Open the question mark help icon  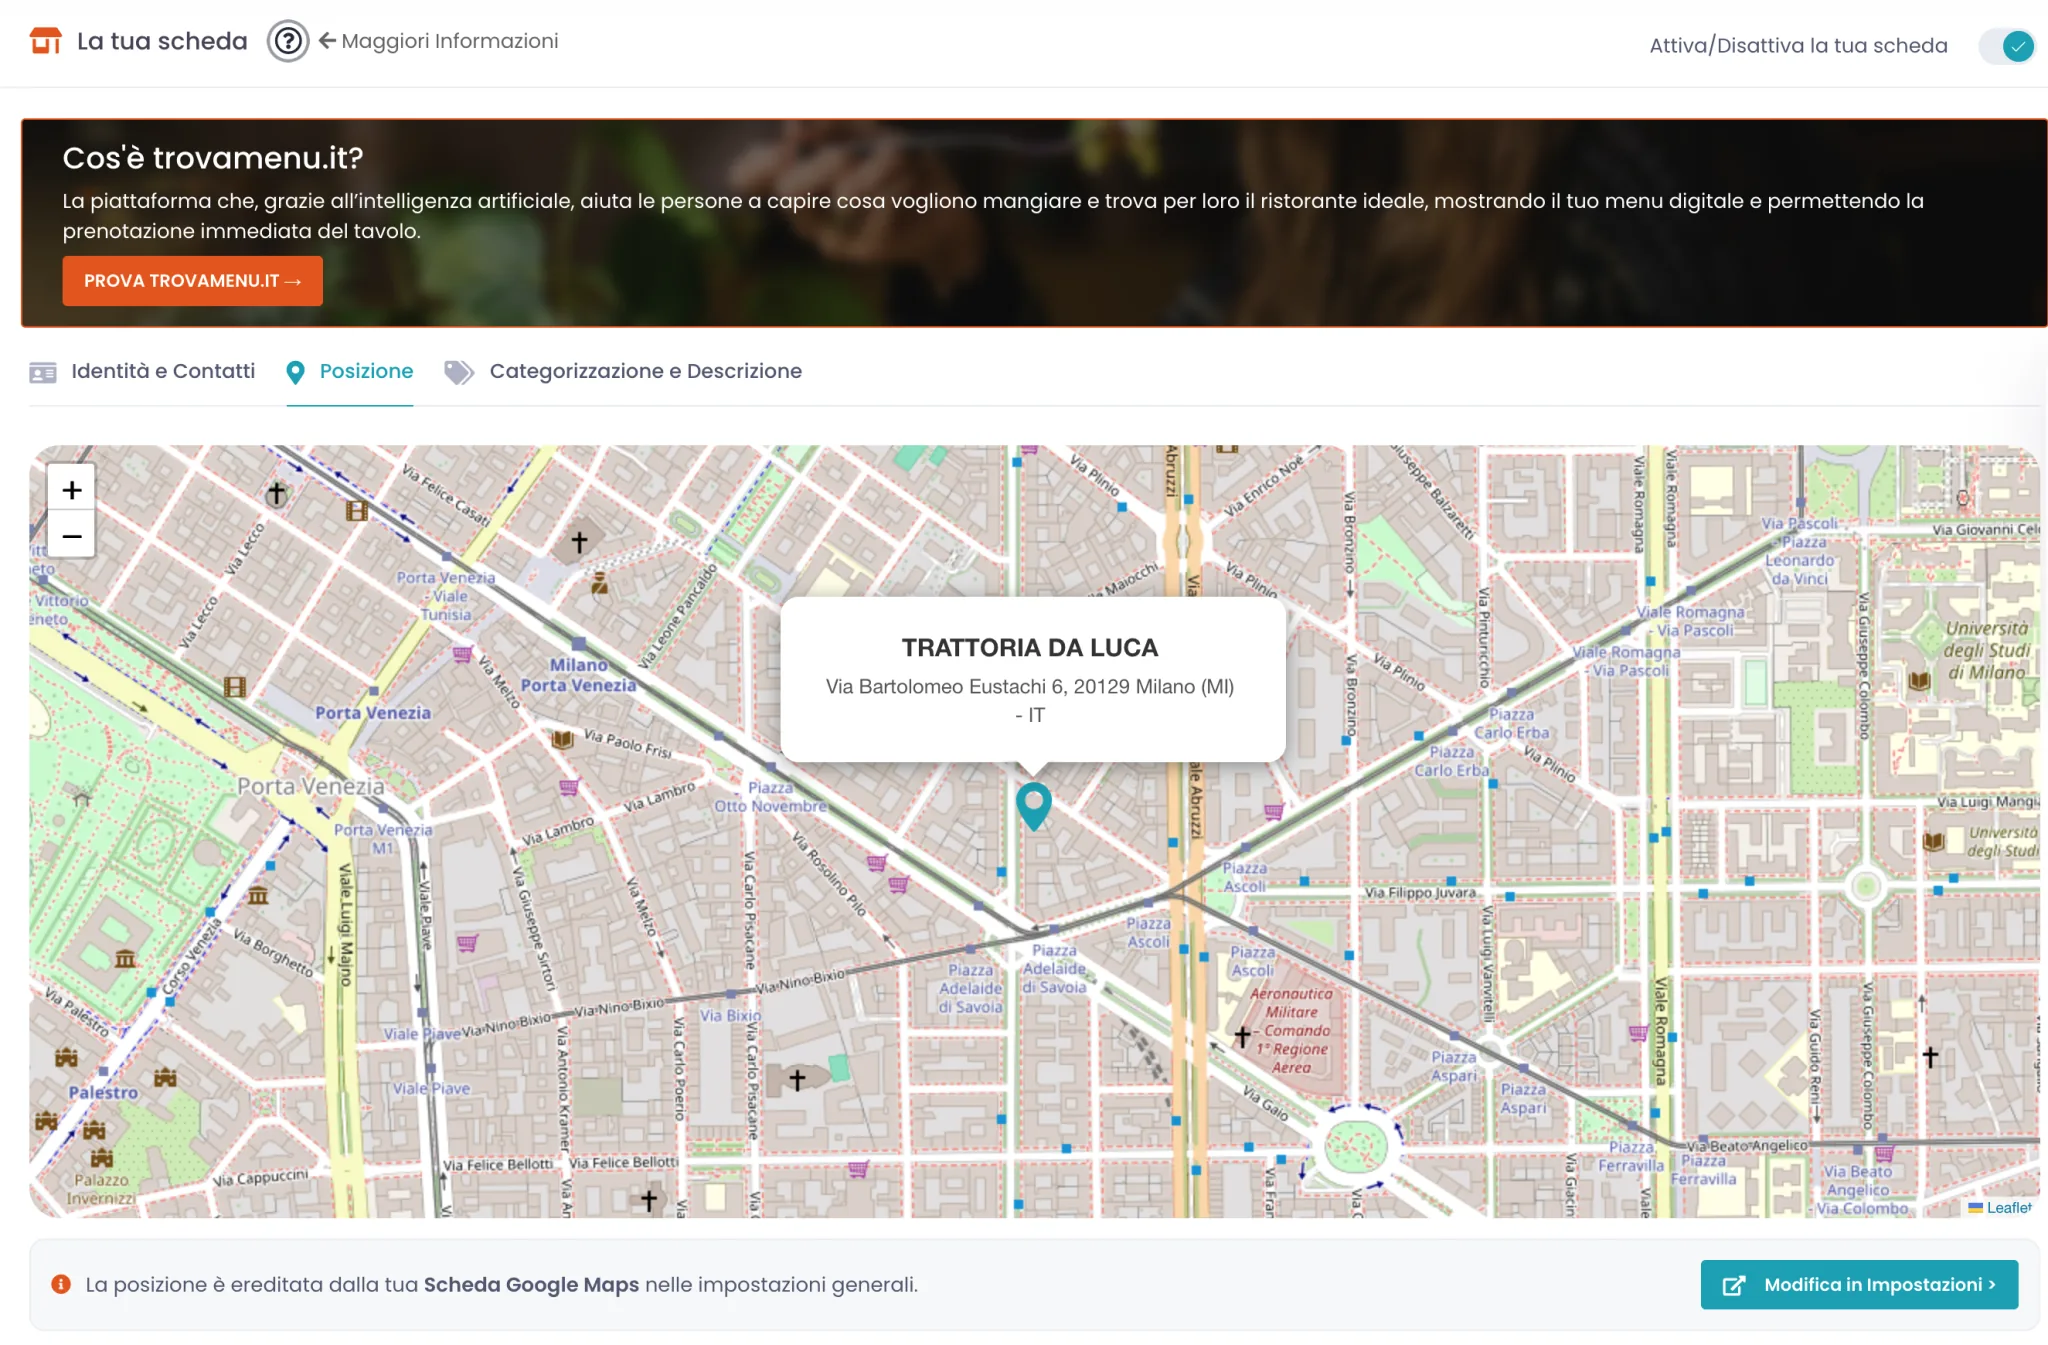coord(288,42)
